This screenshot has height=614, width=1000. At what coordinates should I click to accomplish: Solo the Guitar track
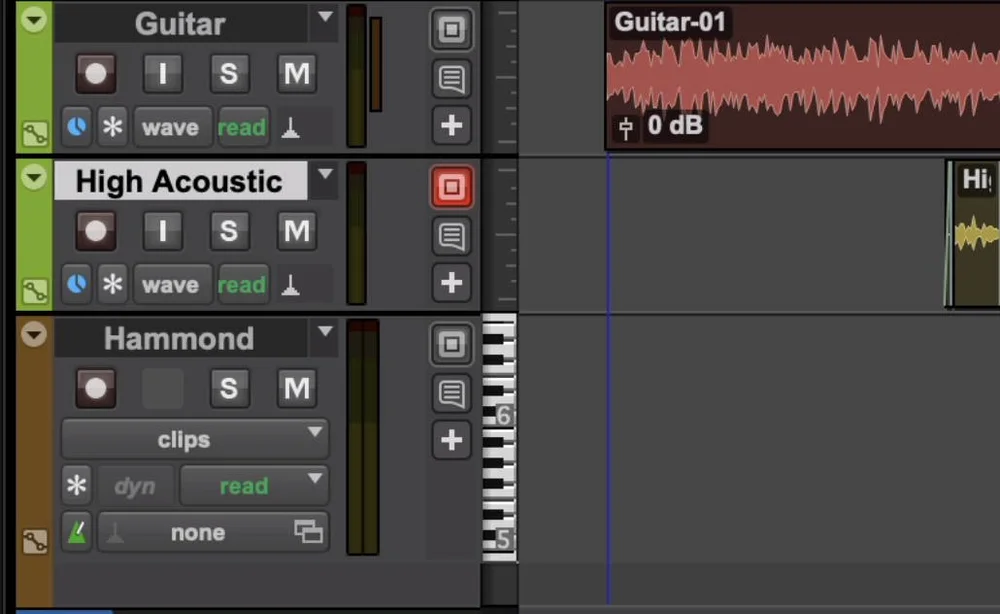[x=229, y=74]
